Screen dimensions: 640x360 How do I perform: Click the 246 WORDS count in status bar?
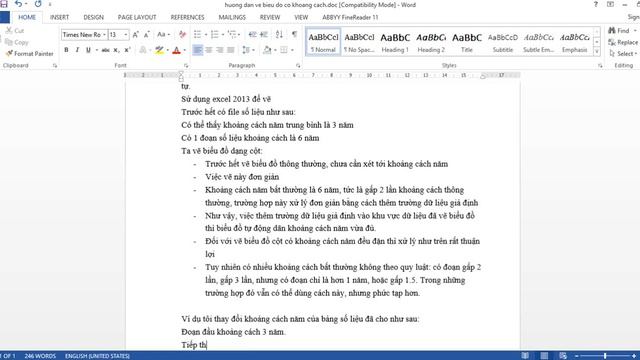(40, 356)
